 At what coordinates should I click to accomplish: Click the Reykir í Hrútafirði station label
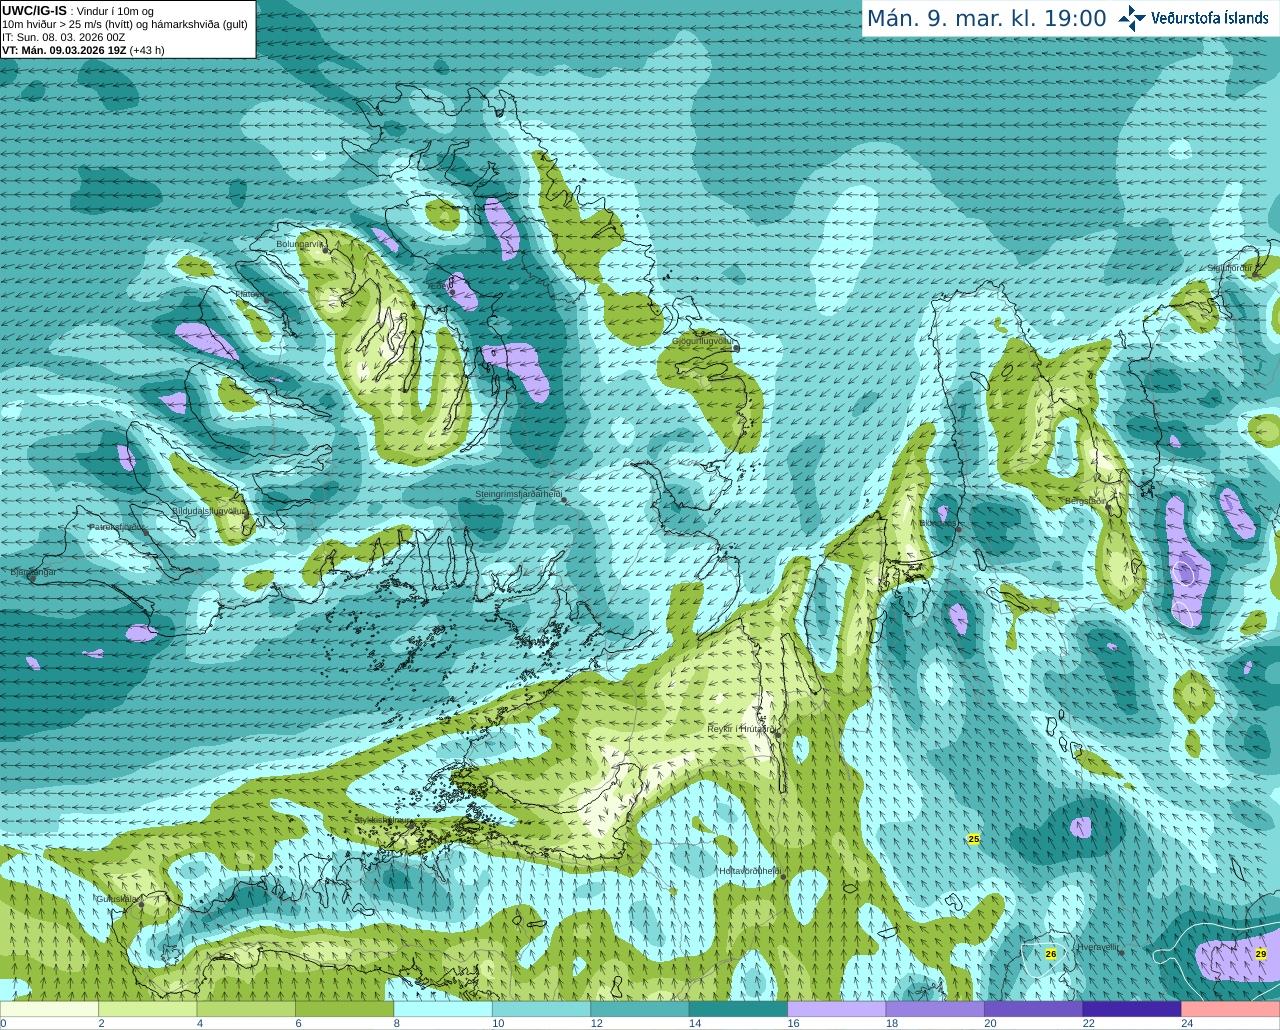742,729
